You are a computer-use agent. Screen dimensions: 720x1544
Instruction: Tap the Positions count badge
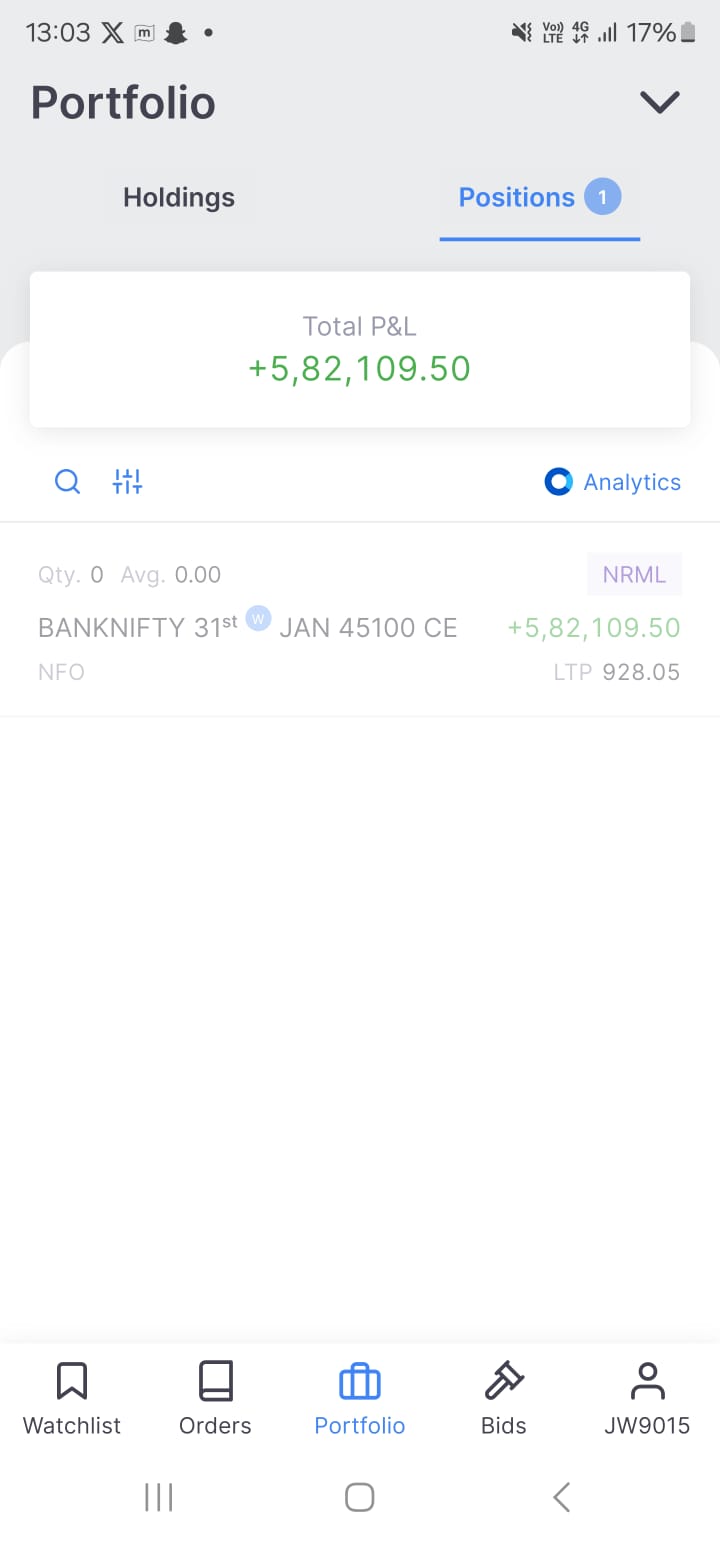point(603,197)
